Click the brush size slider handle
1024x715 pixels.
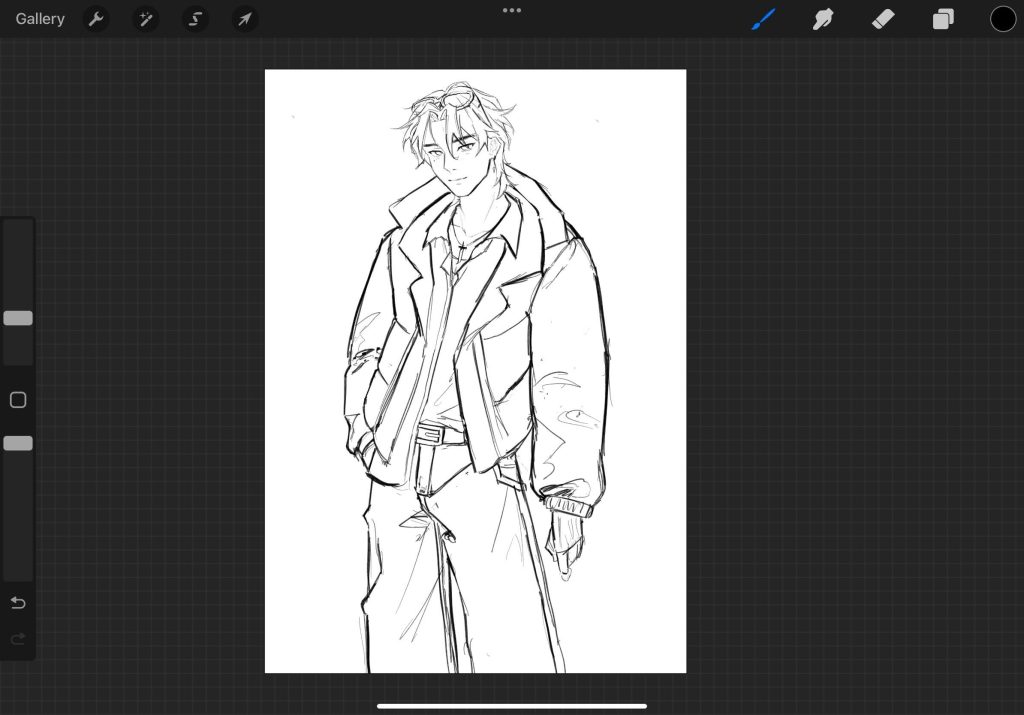coord(18,318)
